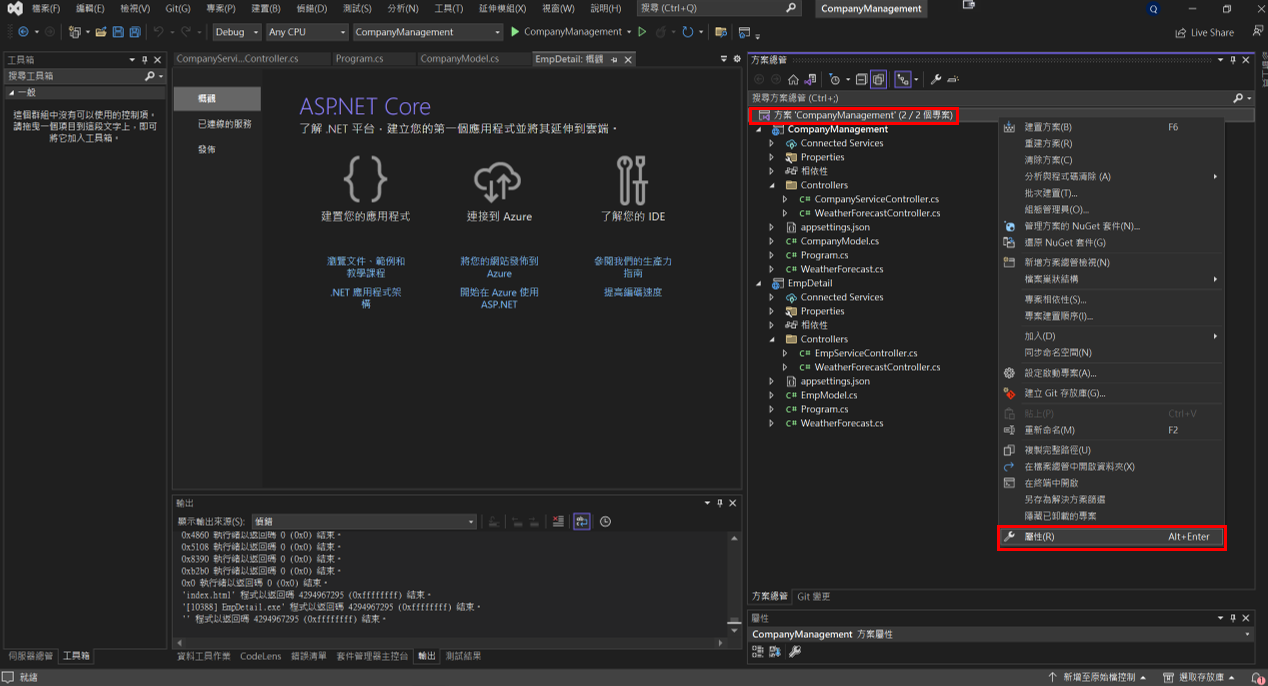Select 建置方案(B) in the context menu
Viewport: 1268px width, 686px height.
click(x=1111, y=127)
